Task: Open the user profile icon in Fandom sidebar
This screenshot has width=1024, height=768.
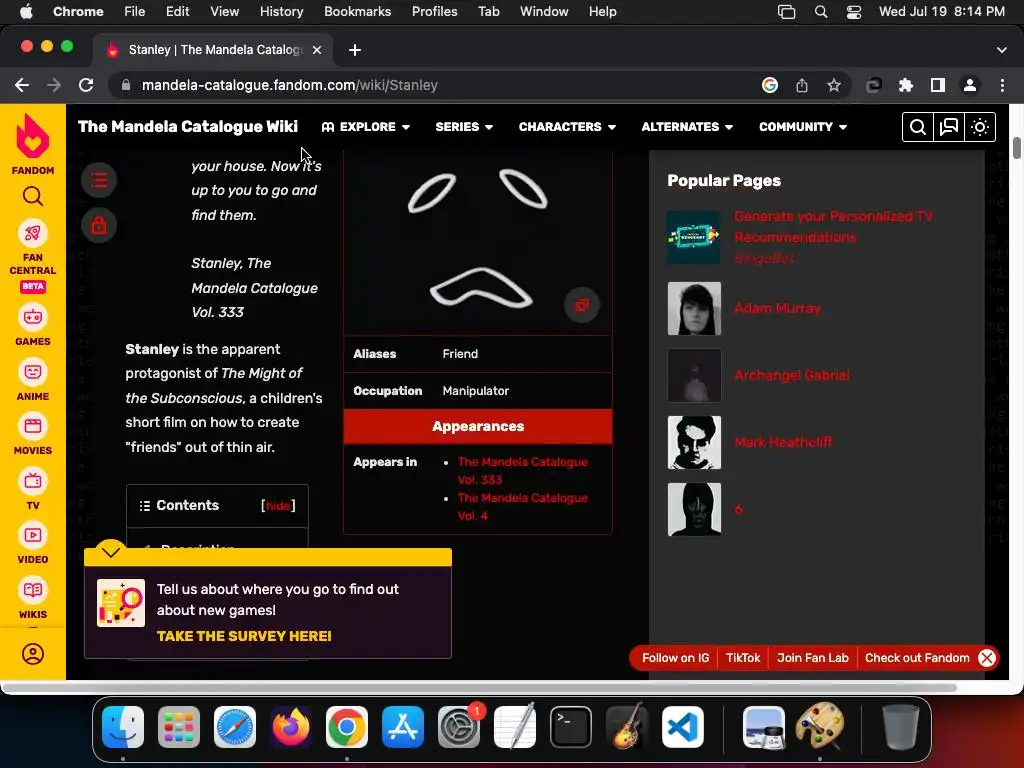Action: pyautogui.click(x=33, y=654)
